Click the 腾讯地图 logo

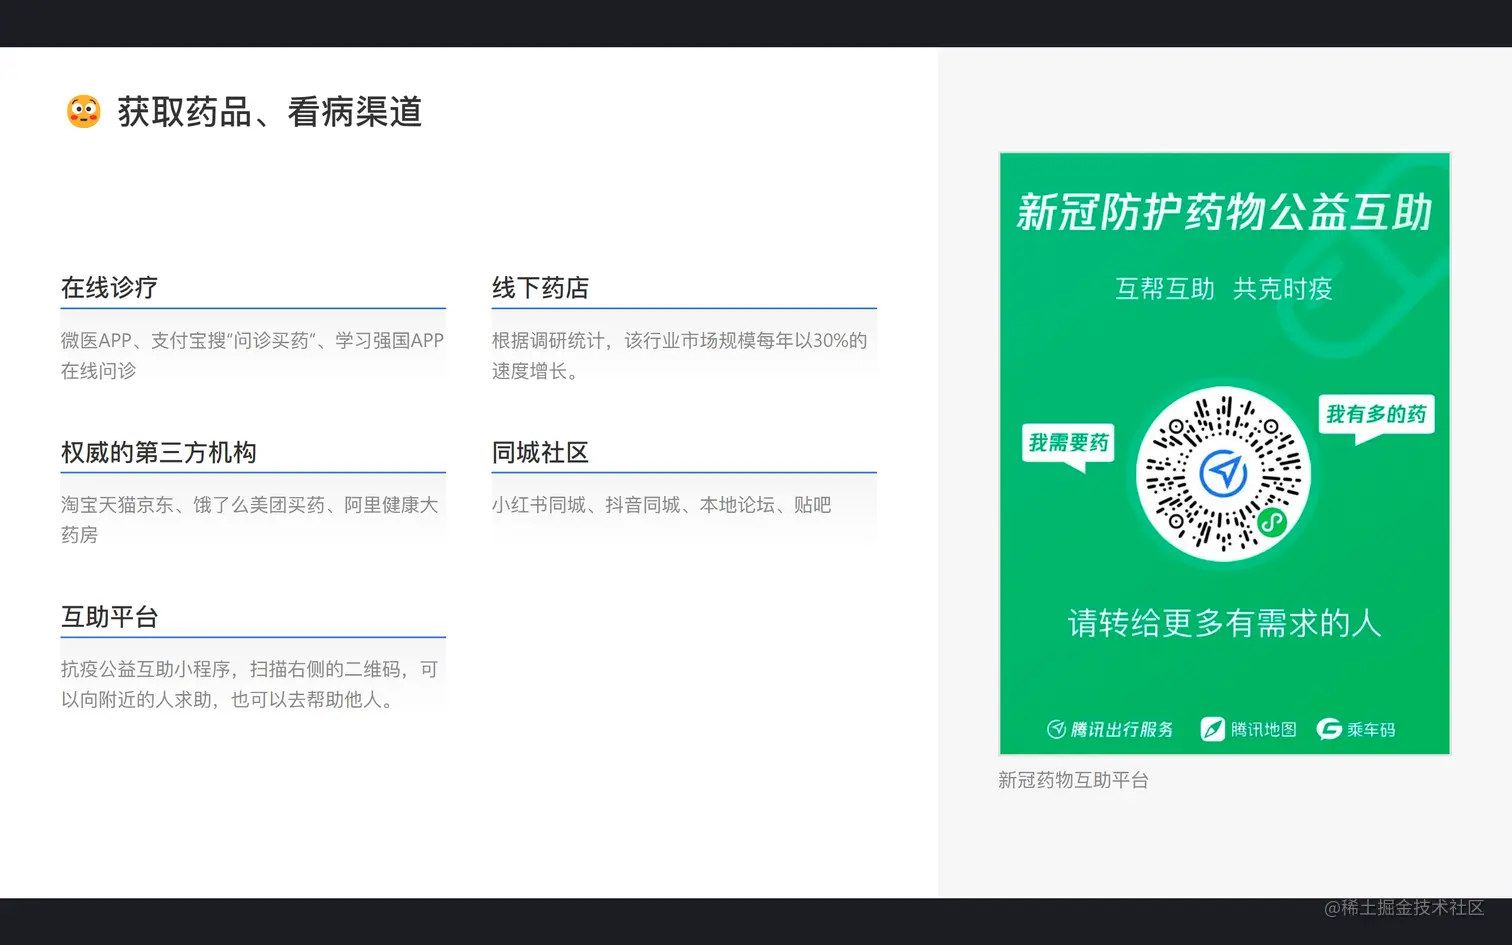[1248, 729]
